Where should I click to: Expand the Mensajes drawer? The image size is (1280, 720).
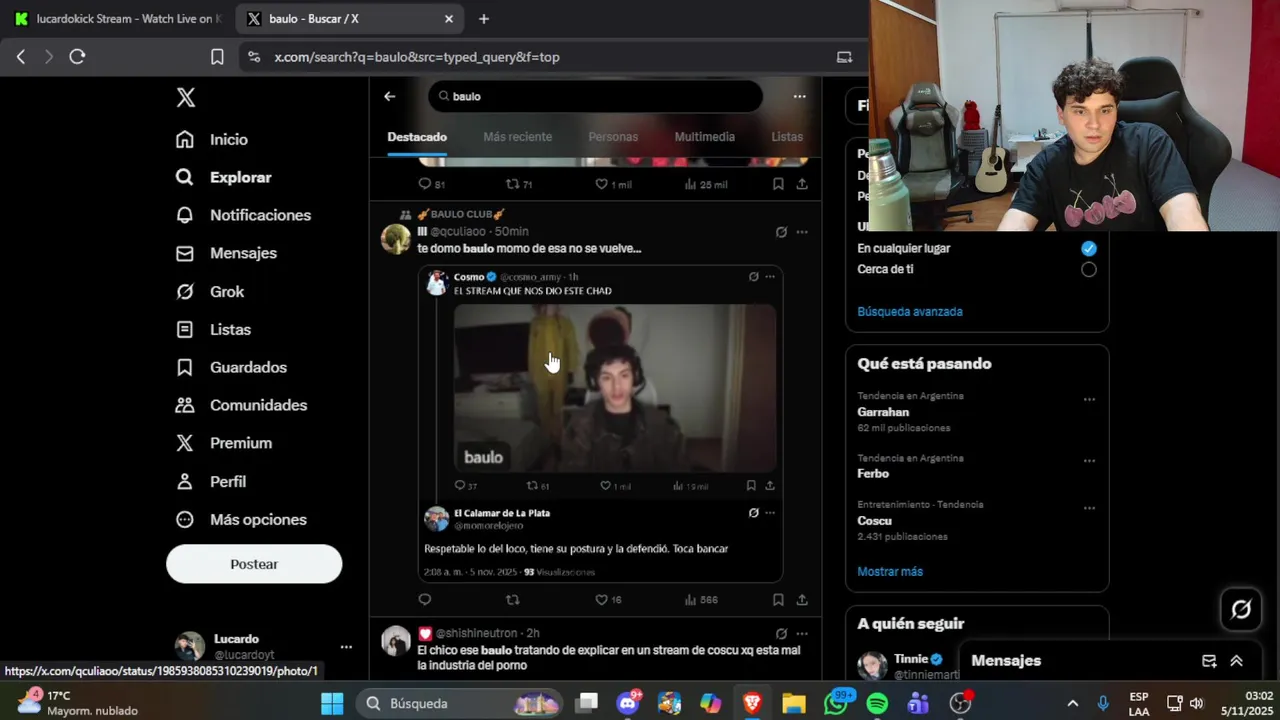[x=1237, y=661]
